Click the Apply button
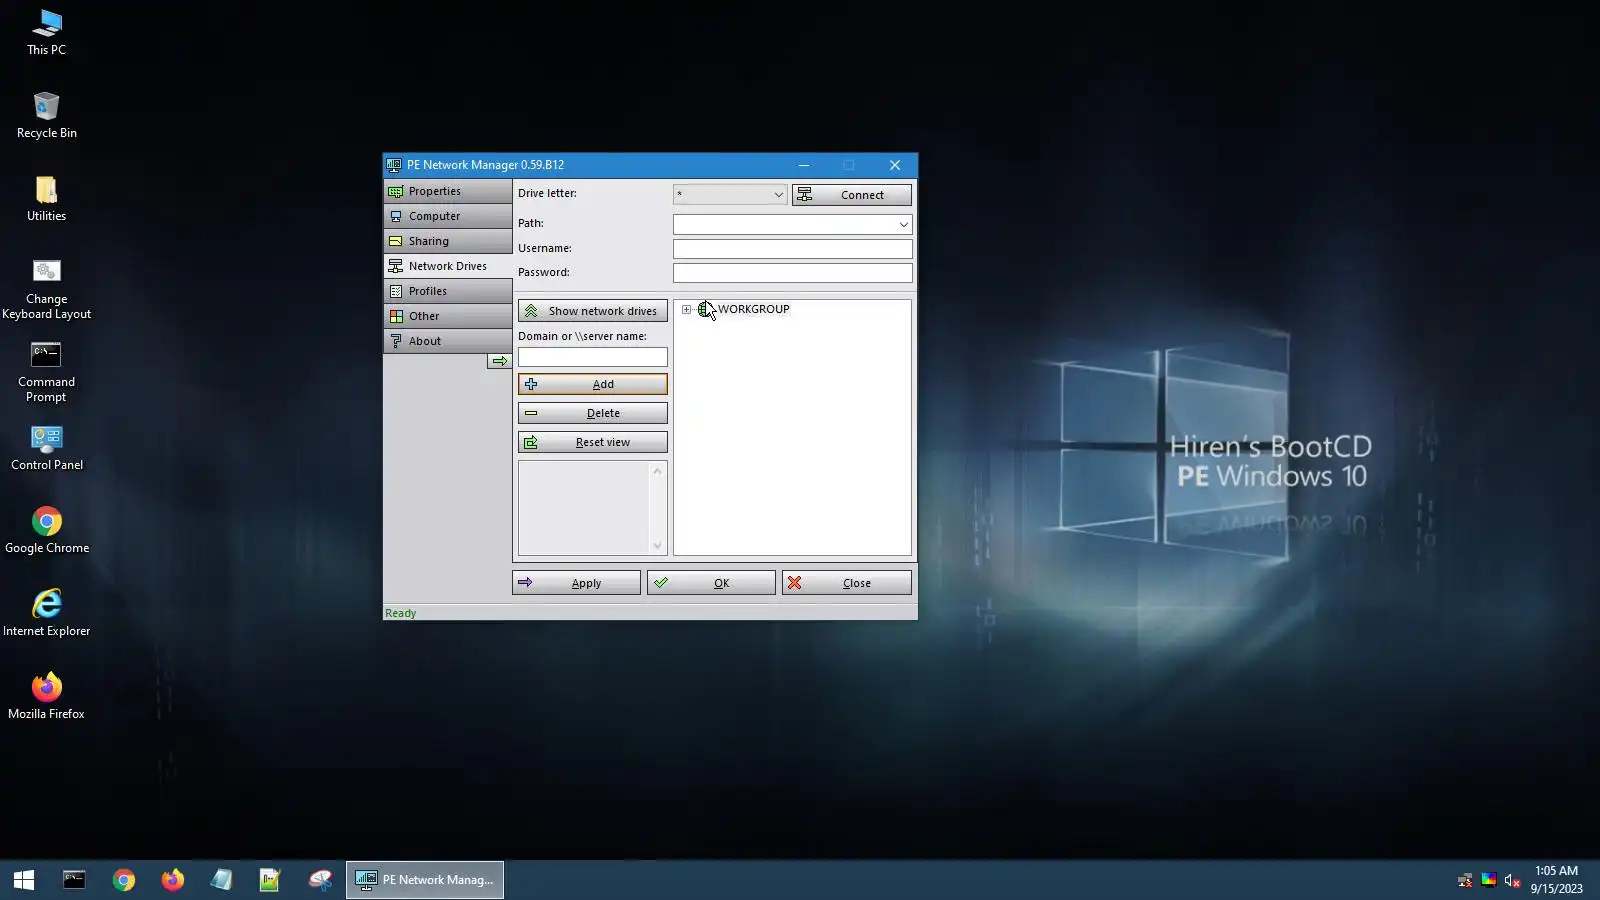The image size is (1600, 900). [576, 583]
